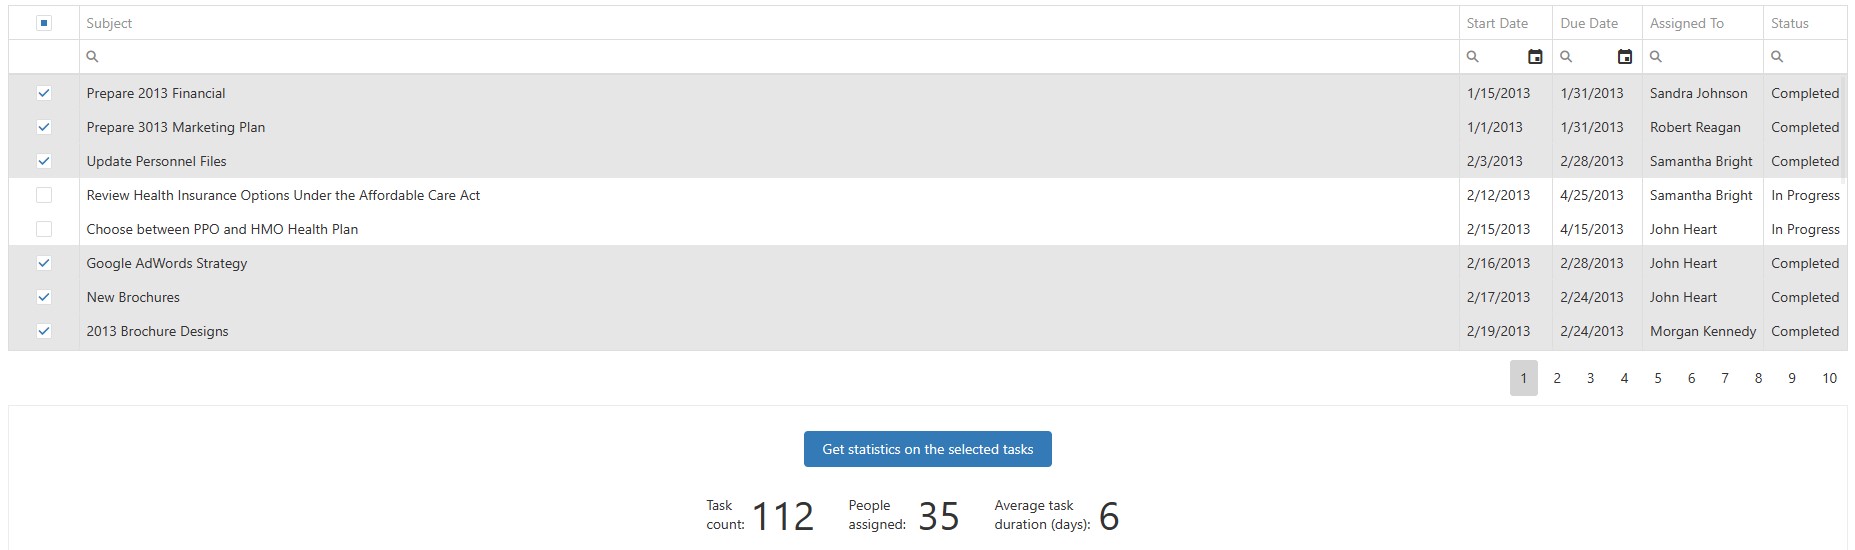Image resolution: width=1855 pixels, height=550 pixels.
Task: Jump to page 10 in the pager
Action: pos(1829,378)
